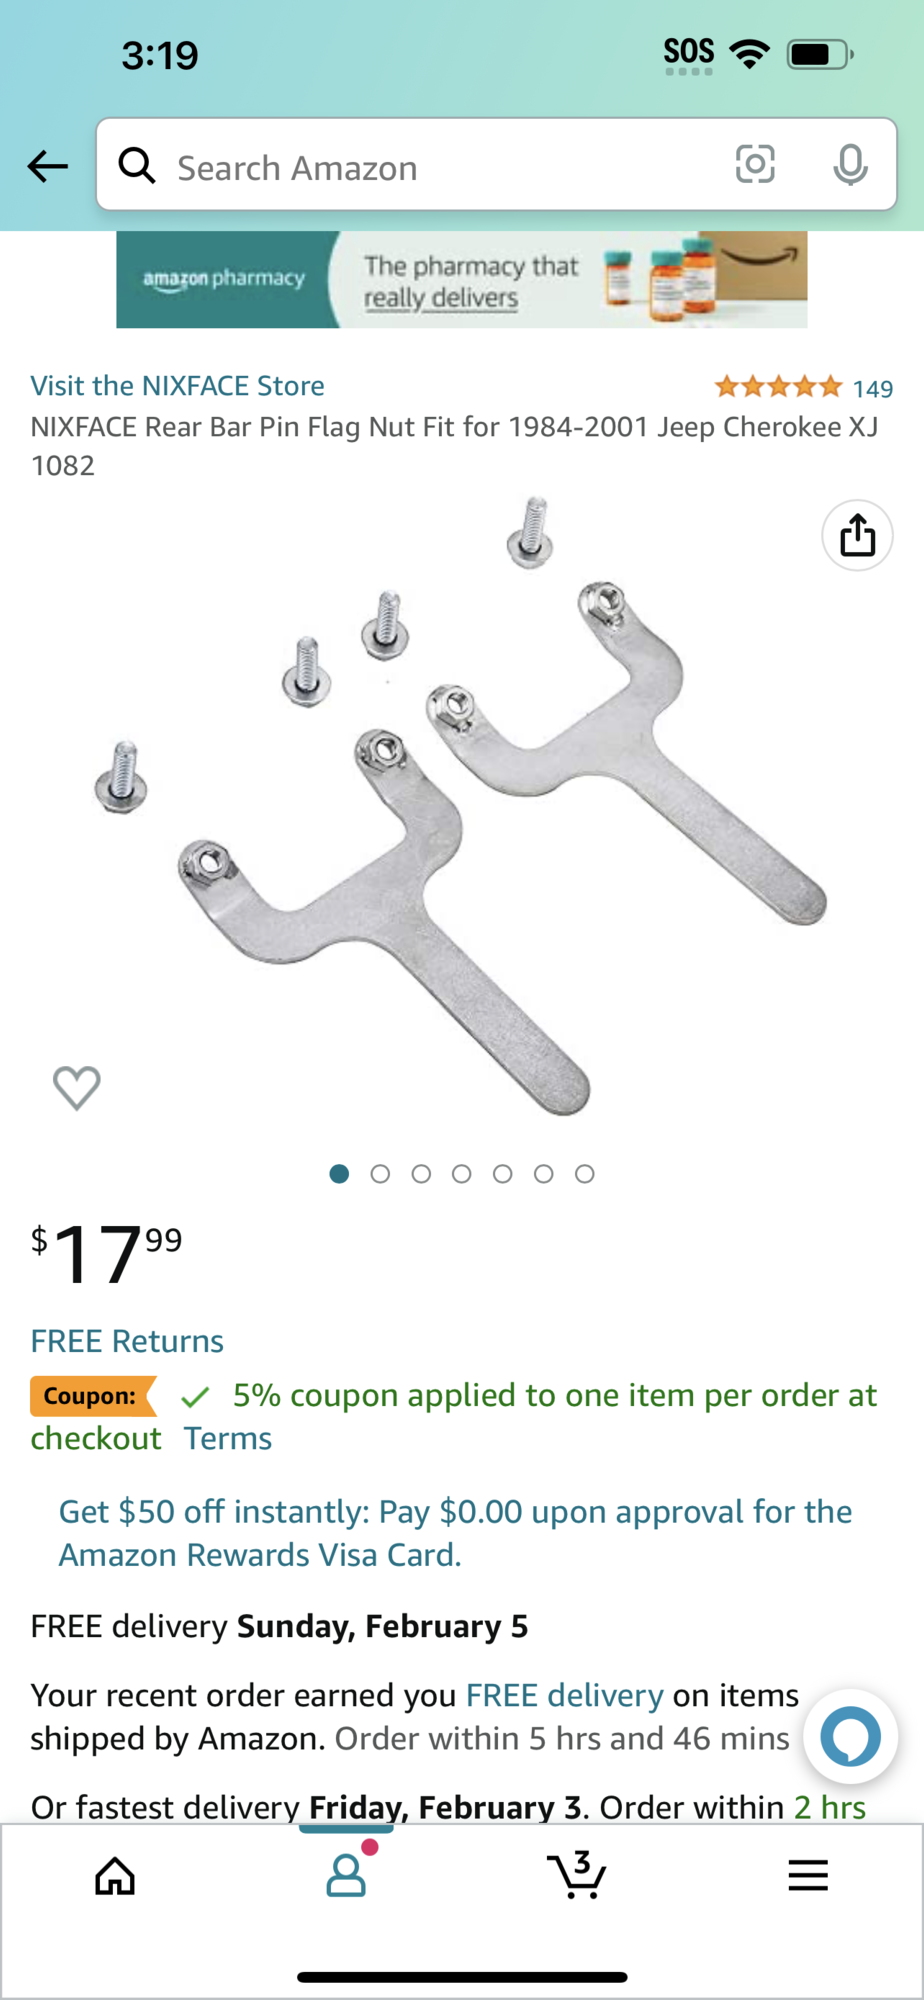
Task: Tap the microphone voice search icon
Action: coord(850,165)
